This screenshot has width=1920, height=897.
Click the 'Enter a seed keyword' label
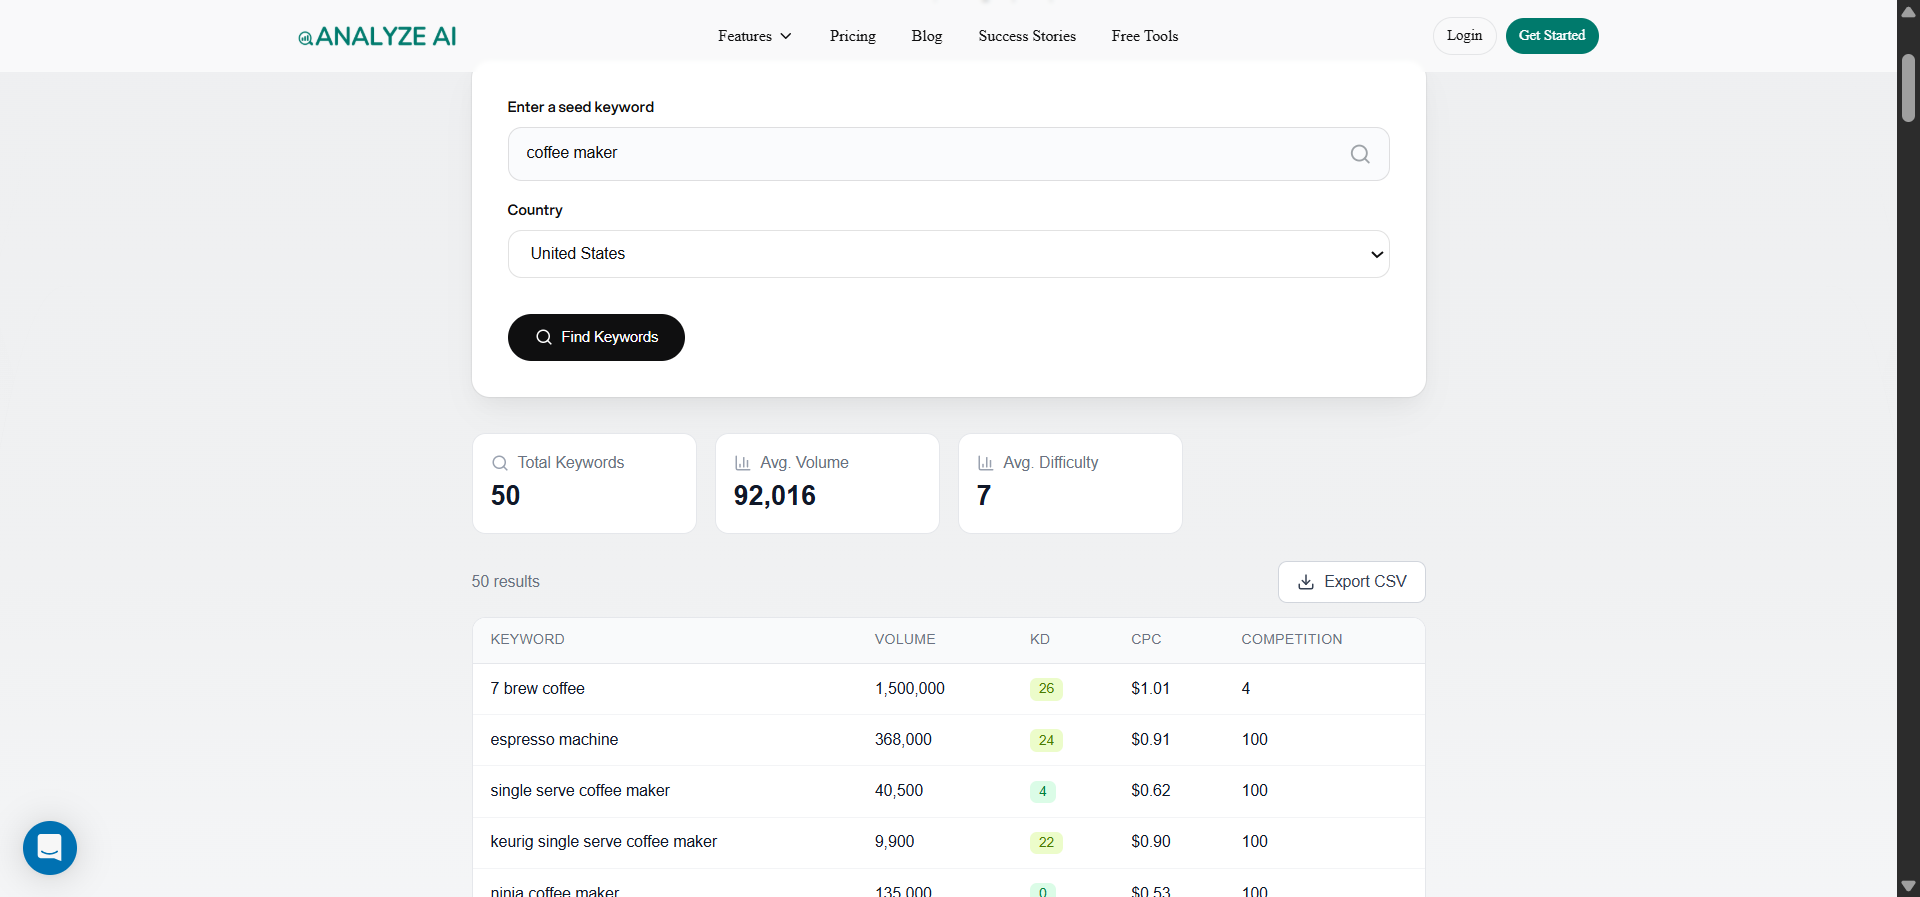581,107
